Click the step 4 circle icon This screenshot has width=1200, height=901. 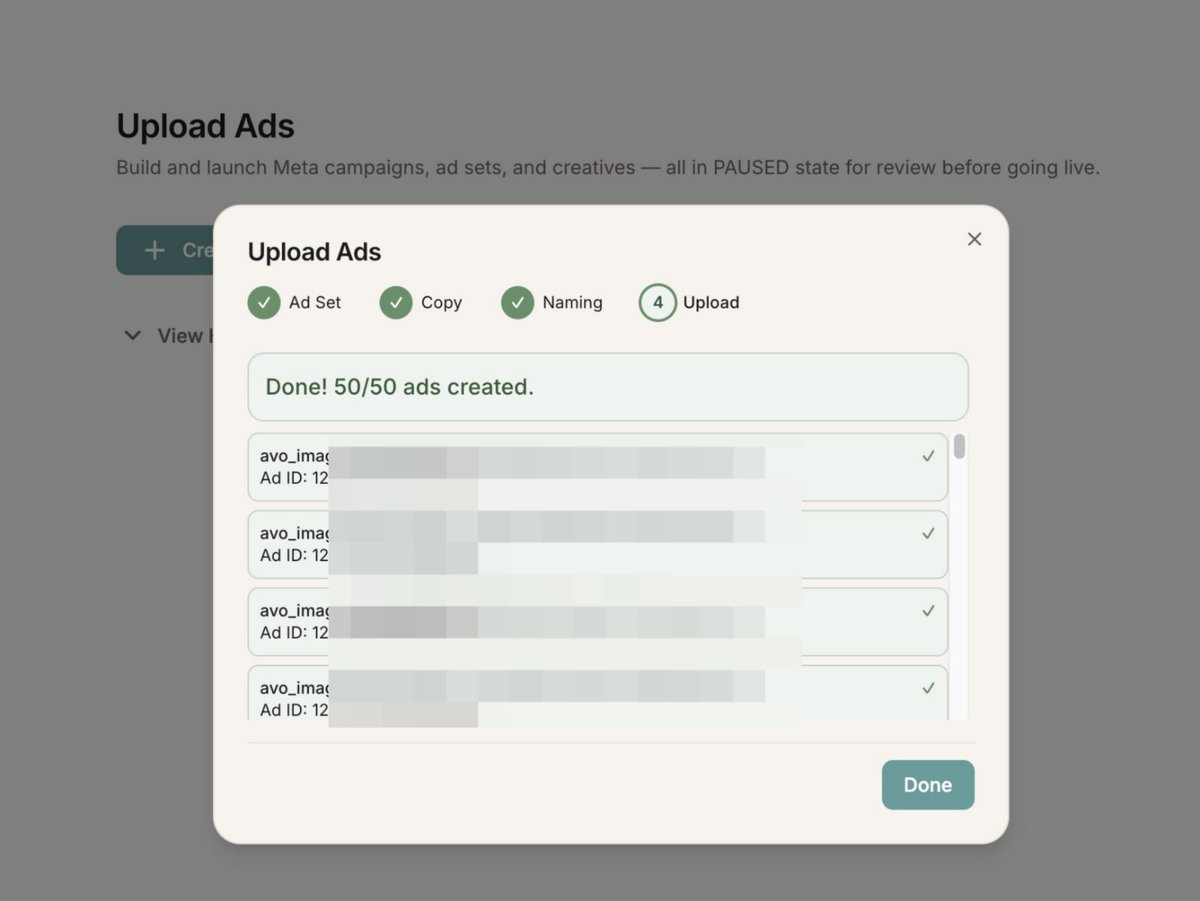pyautogui.click(x=658, y=303)
